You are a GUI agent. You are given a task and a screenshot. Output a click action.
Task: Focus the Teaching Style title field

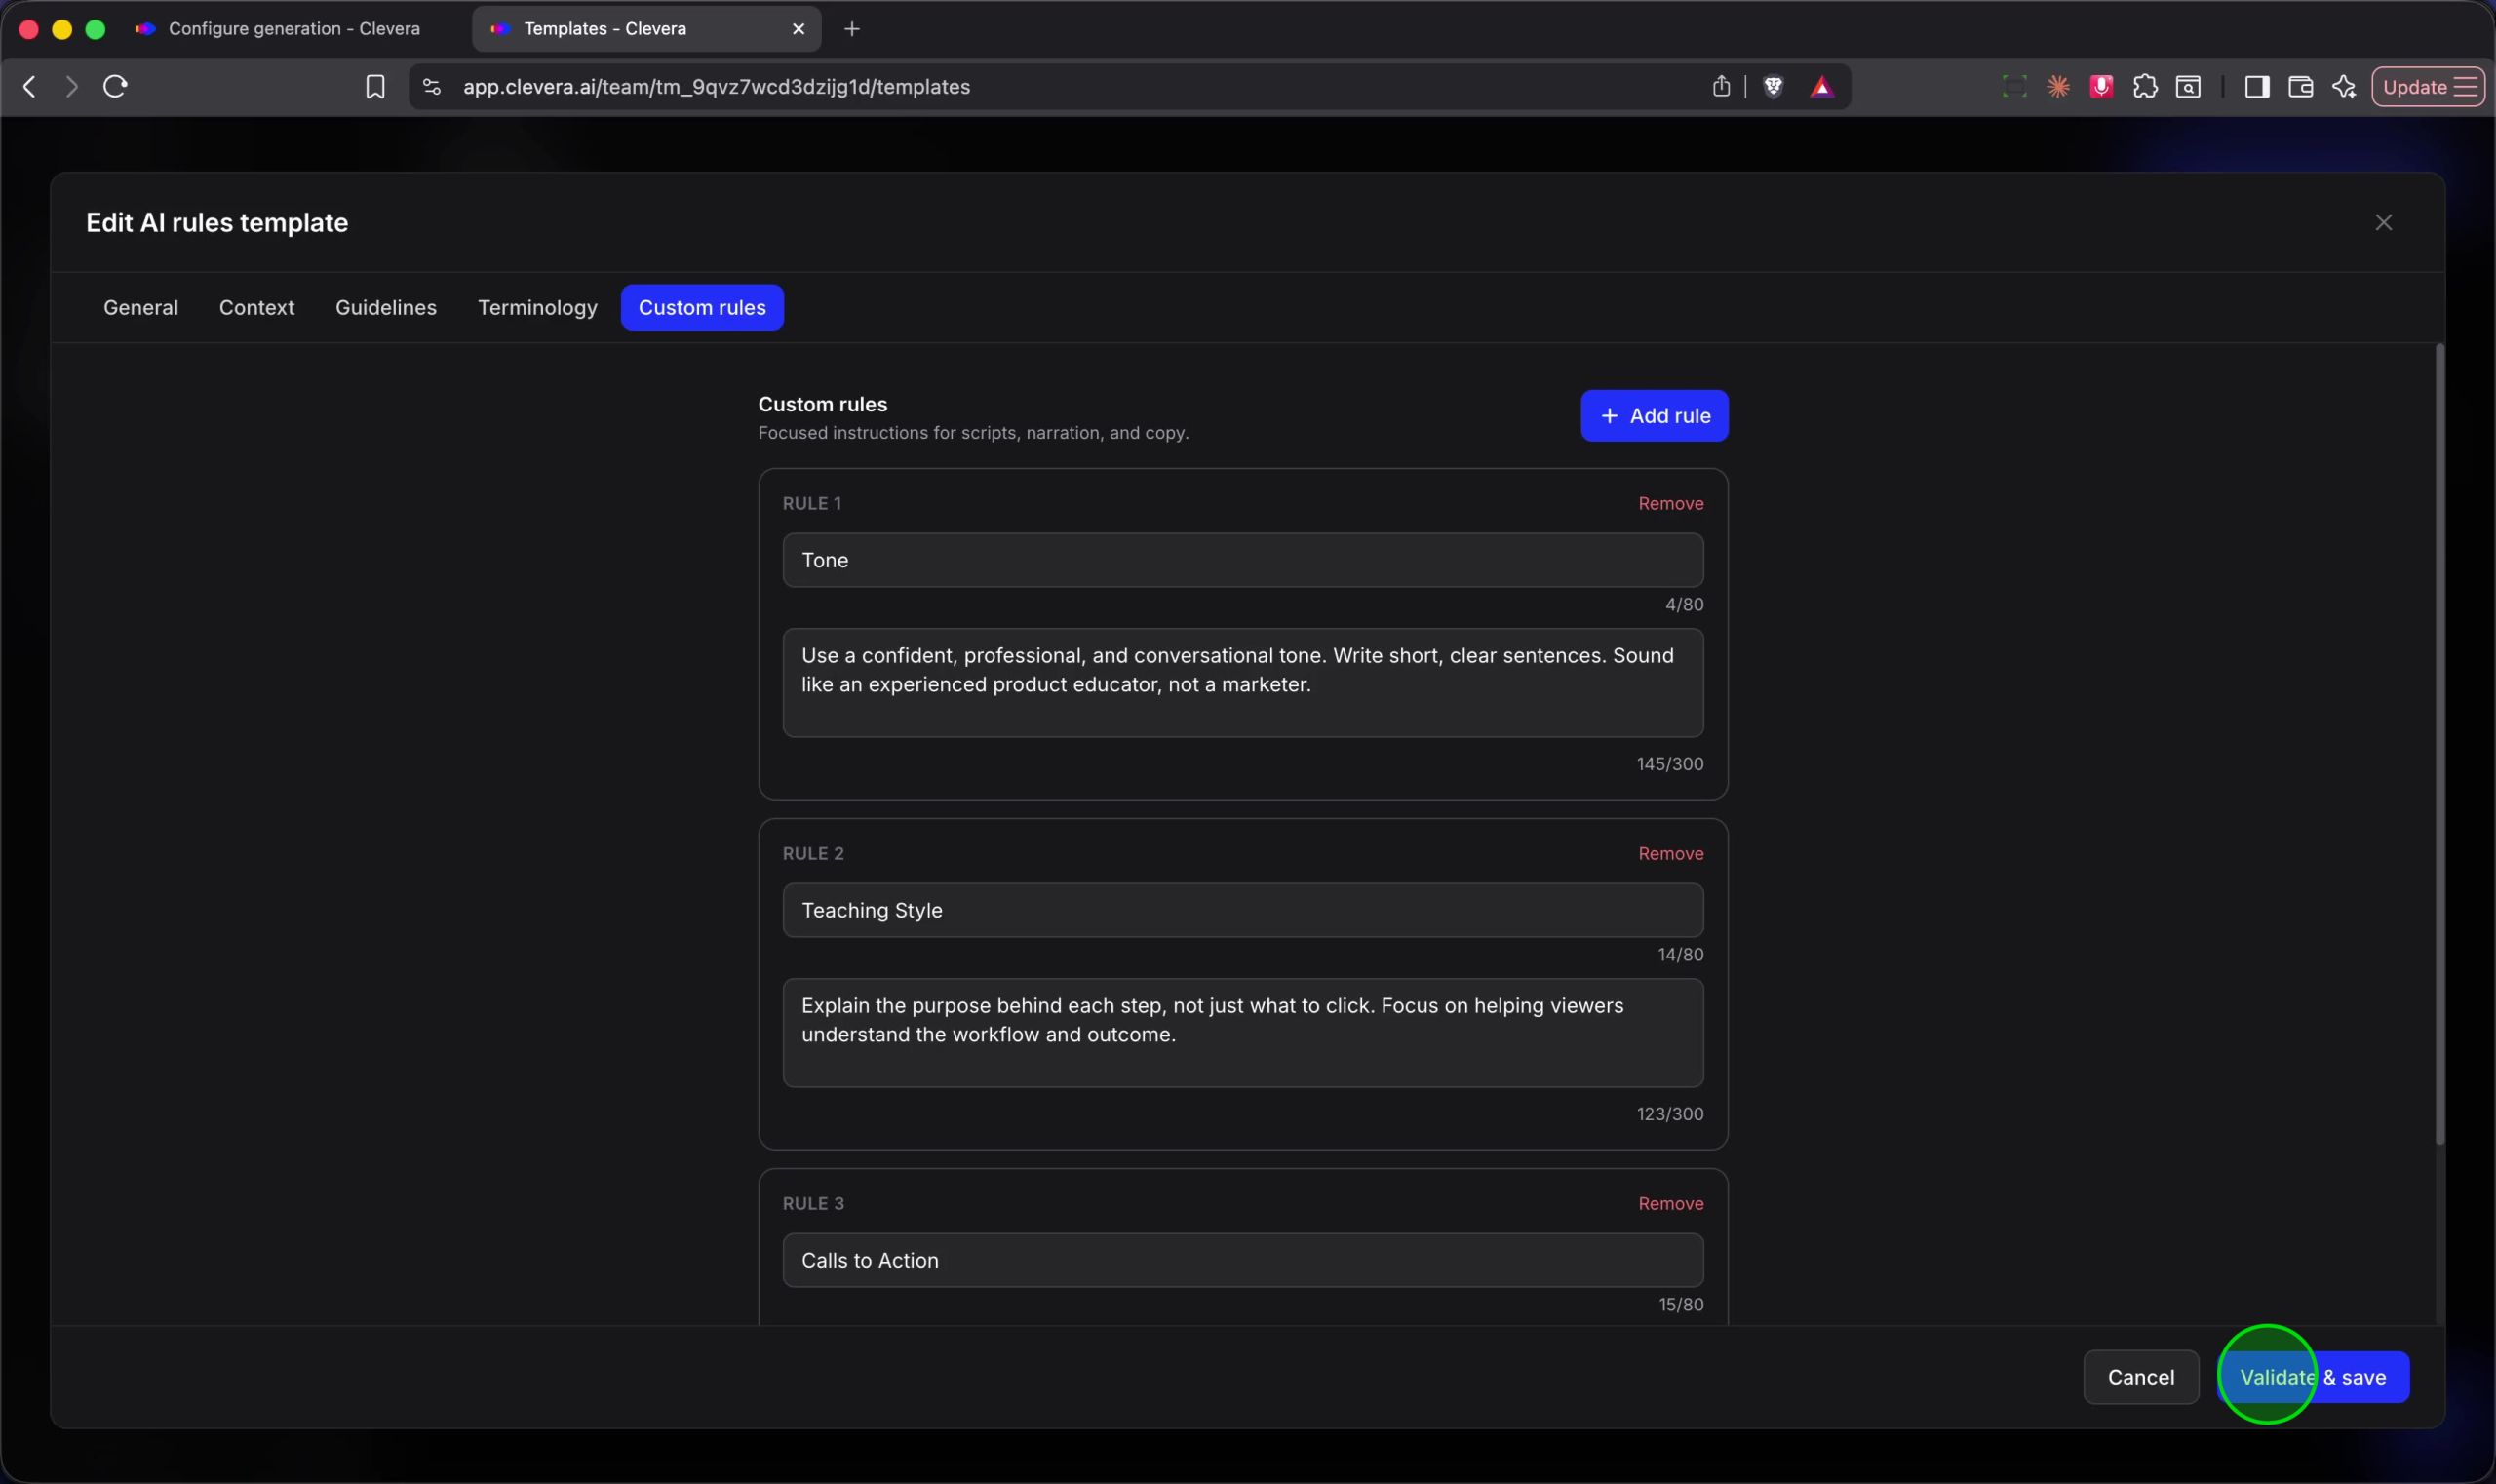click(x=1243, y=911)
